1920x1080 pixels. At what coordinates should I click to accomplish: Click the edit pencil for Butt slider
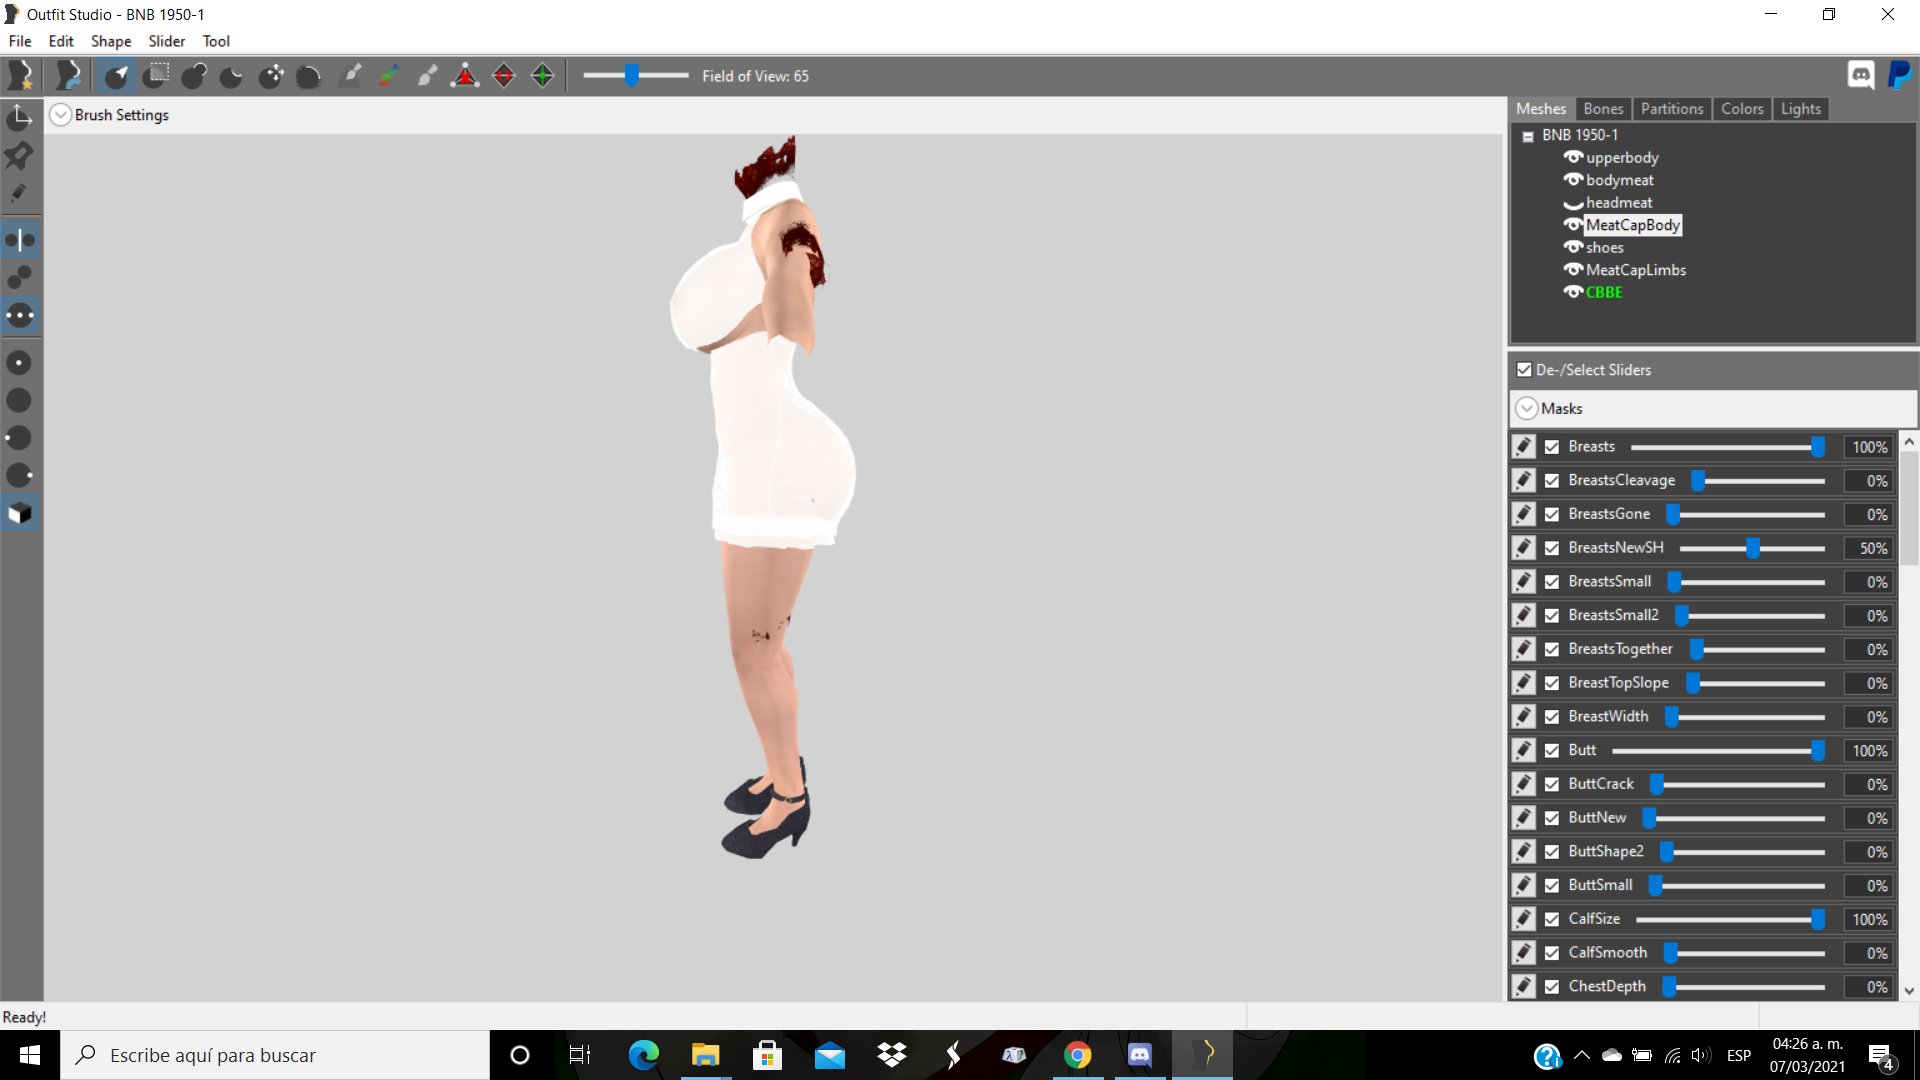(x=1524, y=750)
